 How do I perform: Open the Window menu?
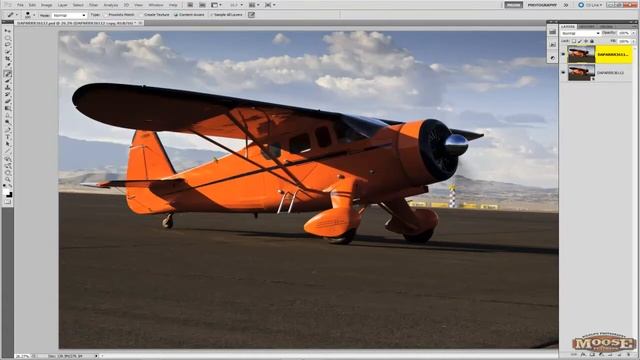156,5
